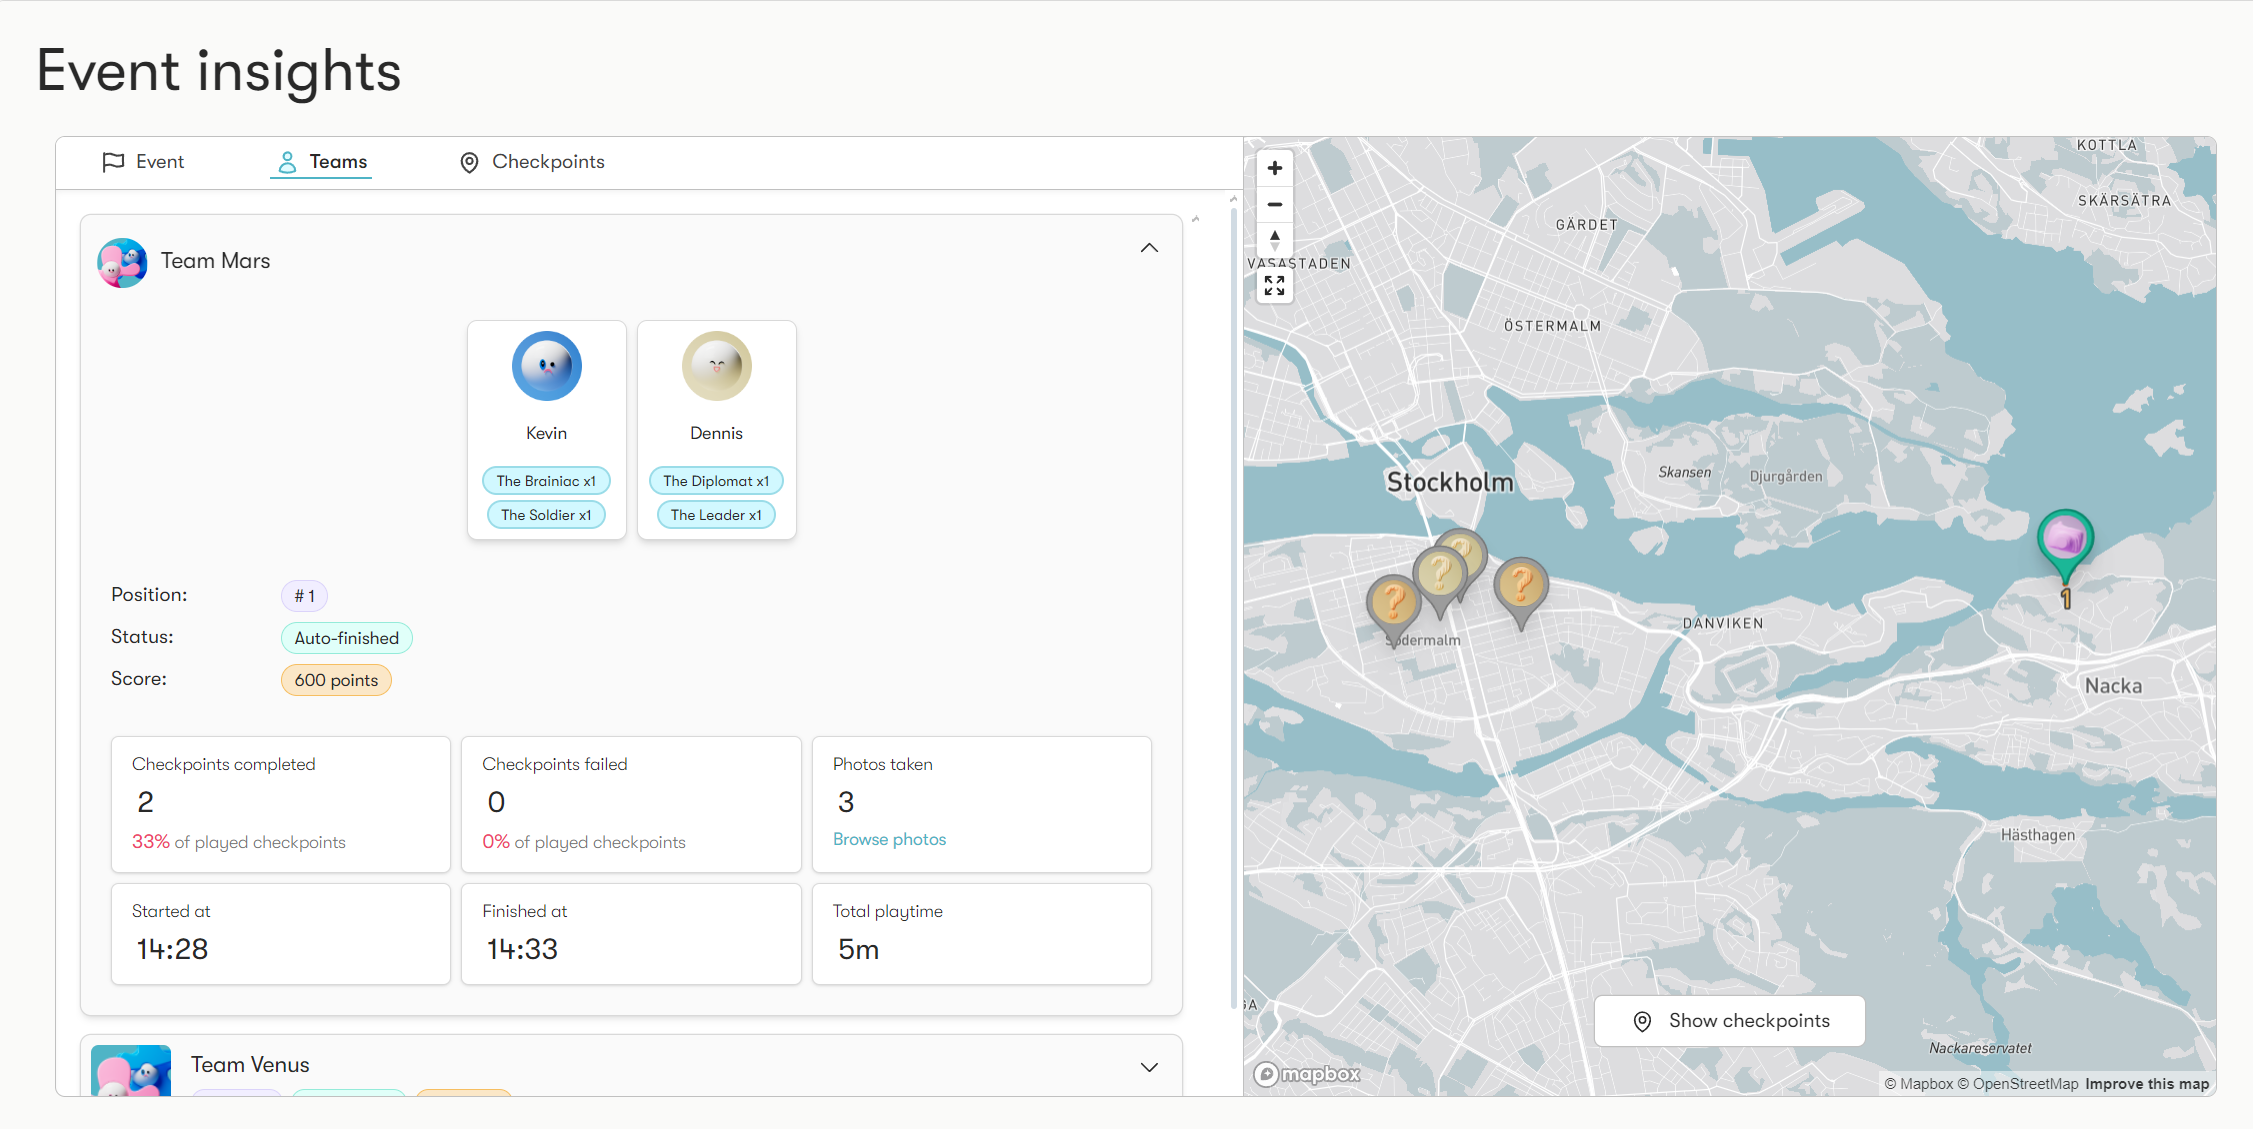Image resolution: width=2253 pixels, height=1129 pixels.
Task: Click the Finished at 14:33 card
Action: [x=631, y=933]
